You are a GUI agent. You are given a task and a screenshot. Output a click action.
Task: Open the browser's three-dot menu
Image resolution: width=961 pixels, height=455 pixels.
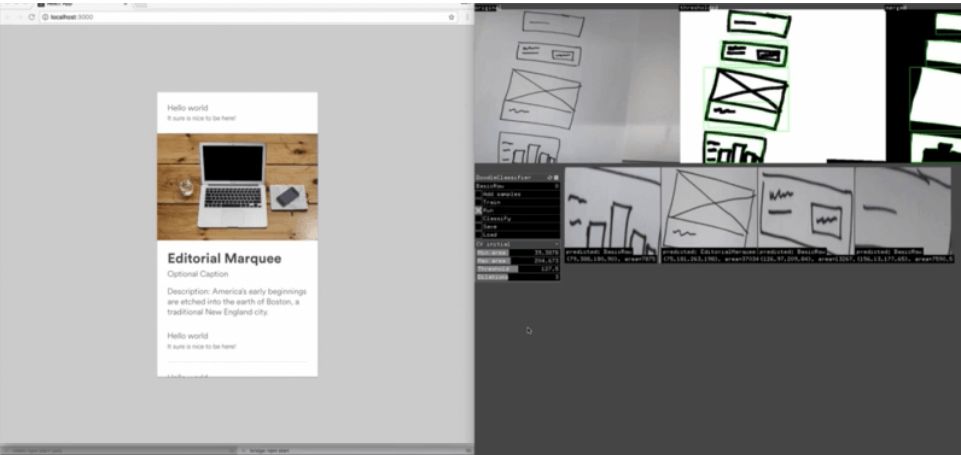click(x=467, y=17)
